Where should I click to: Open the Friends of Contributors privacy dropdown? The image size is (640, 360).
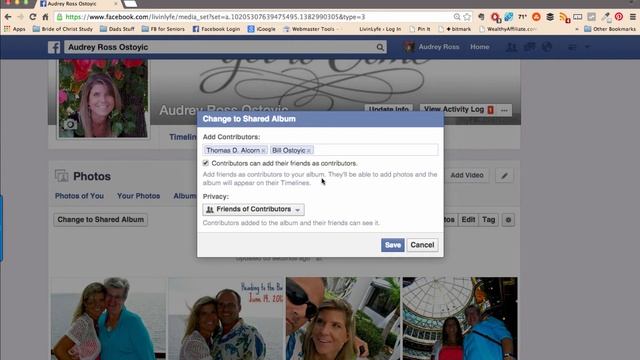coord(253,209)
